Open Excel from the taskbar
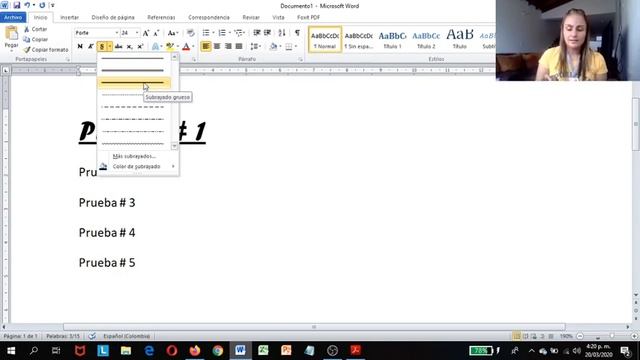The height and width of the screenshot is (360, 640). click(263, 351)
